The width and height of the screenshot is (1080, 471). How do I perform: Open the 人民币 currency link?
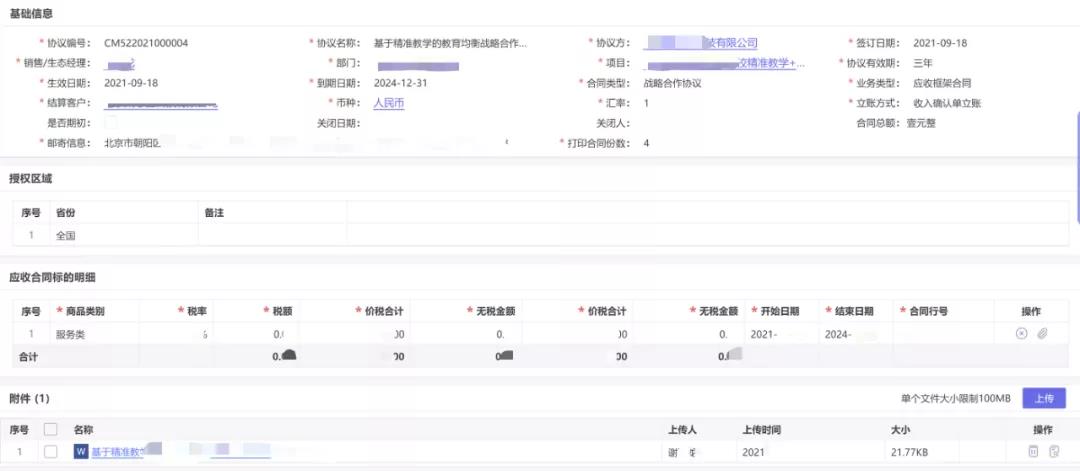pos(388,103)
